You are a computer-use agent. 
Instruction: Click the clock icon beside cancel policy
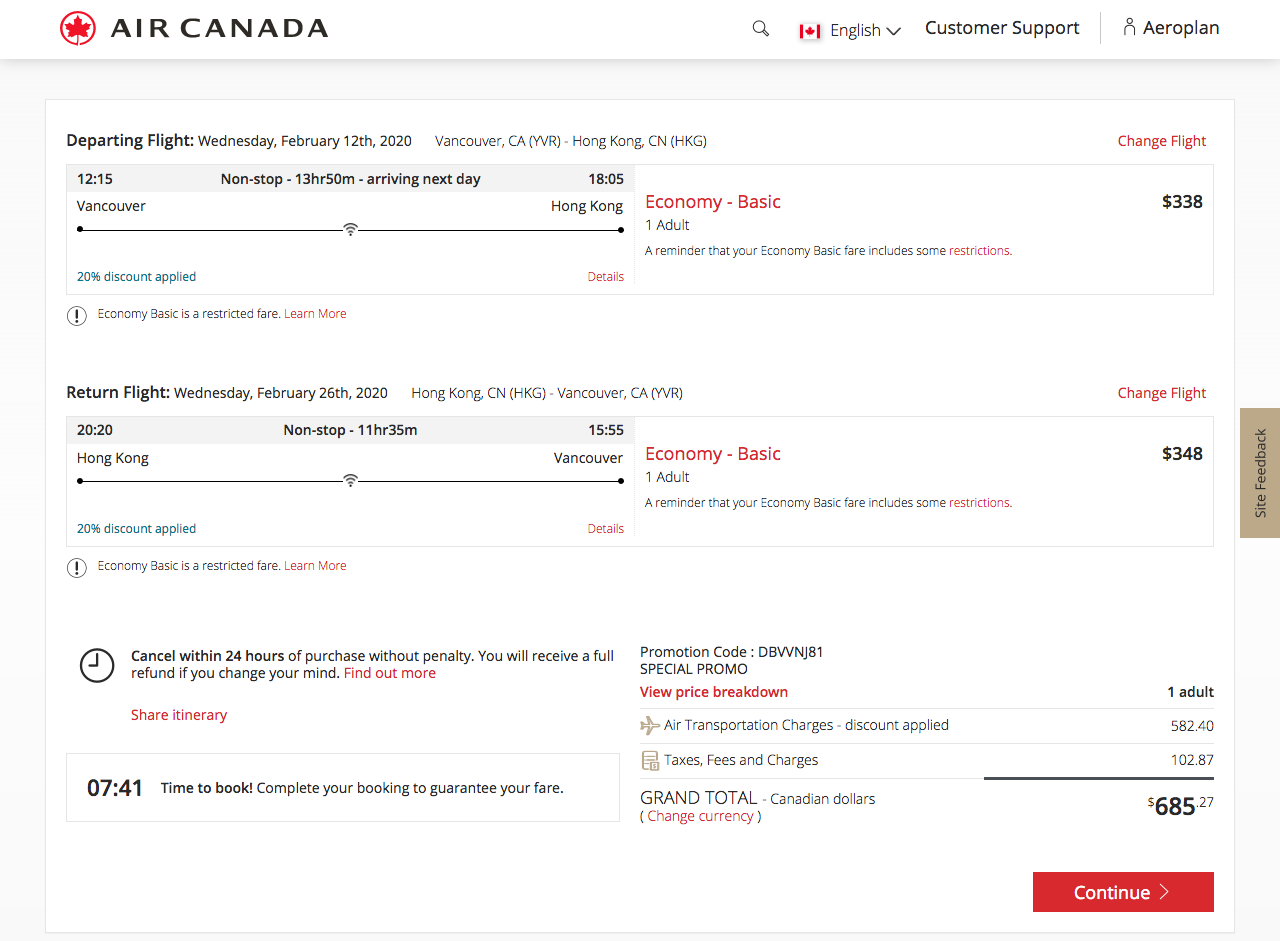(97, 665)
